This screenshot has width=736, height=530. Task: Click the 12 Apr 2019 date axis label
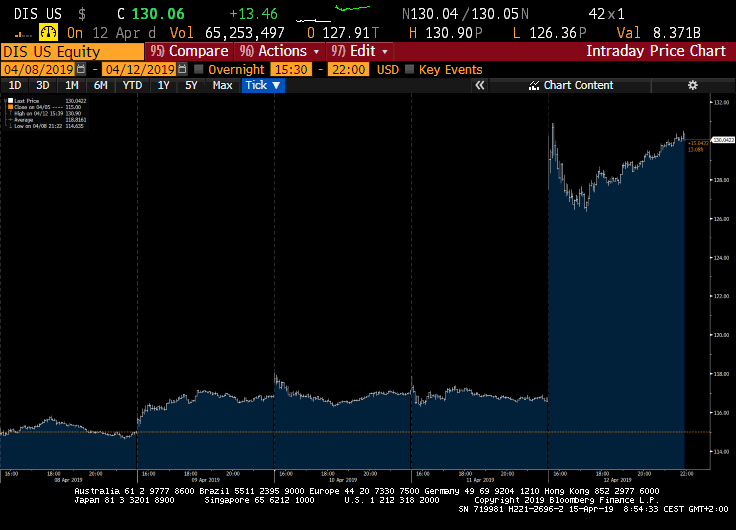click(x=617, y=480)
